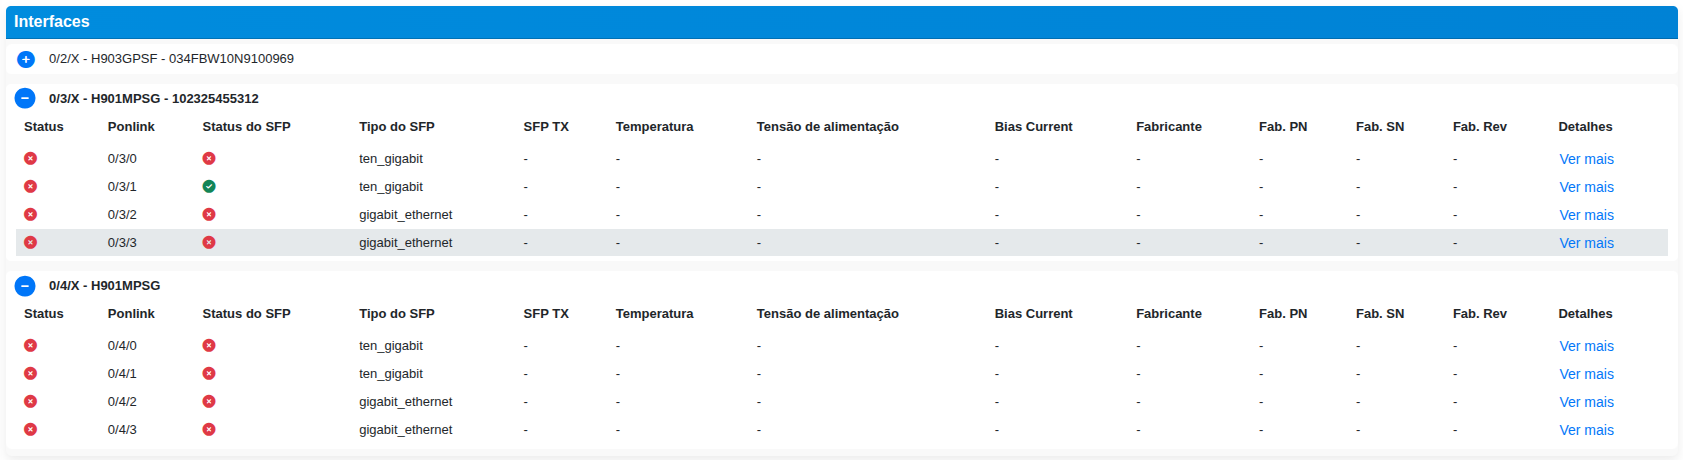Open 'Ver mais' details for ponlink 0/4/2
Screen dimensions: 1683x460
pyautogui.click(x=1586, y=402)
